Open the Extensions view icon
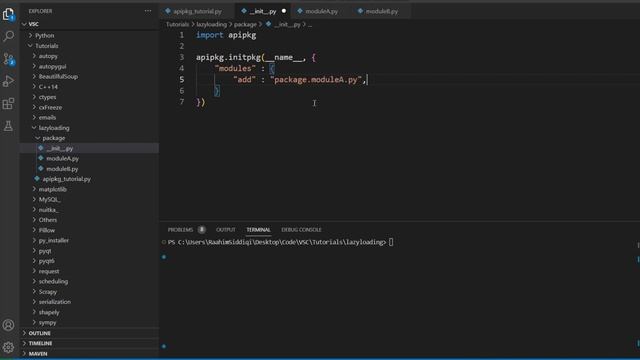Viewport: 640px width, 360px height. point(9,103)
